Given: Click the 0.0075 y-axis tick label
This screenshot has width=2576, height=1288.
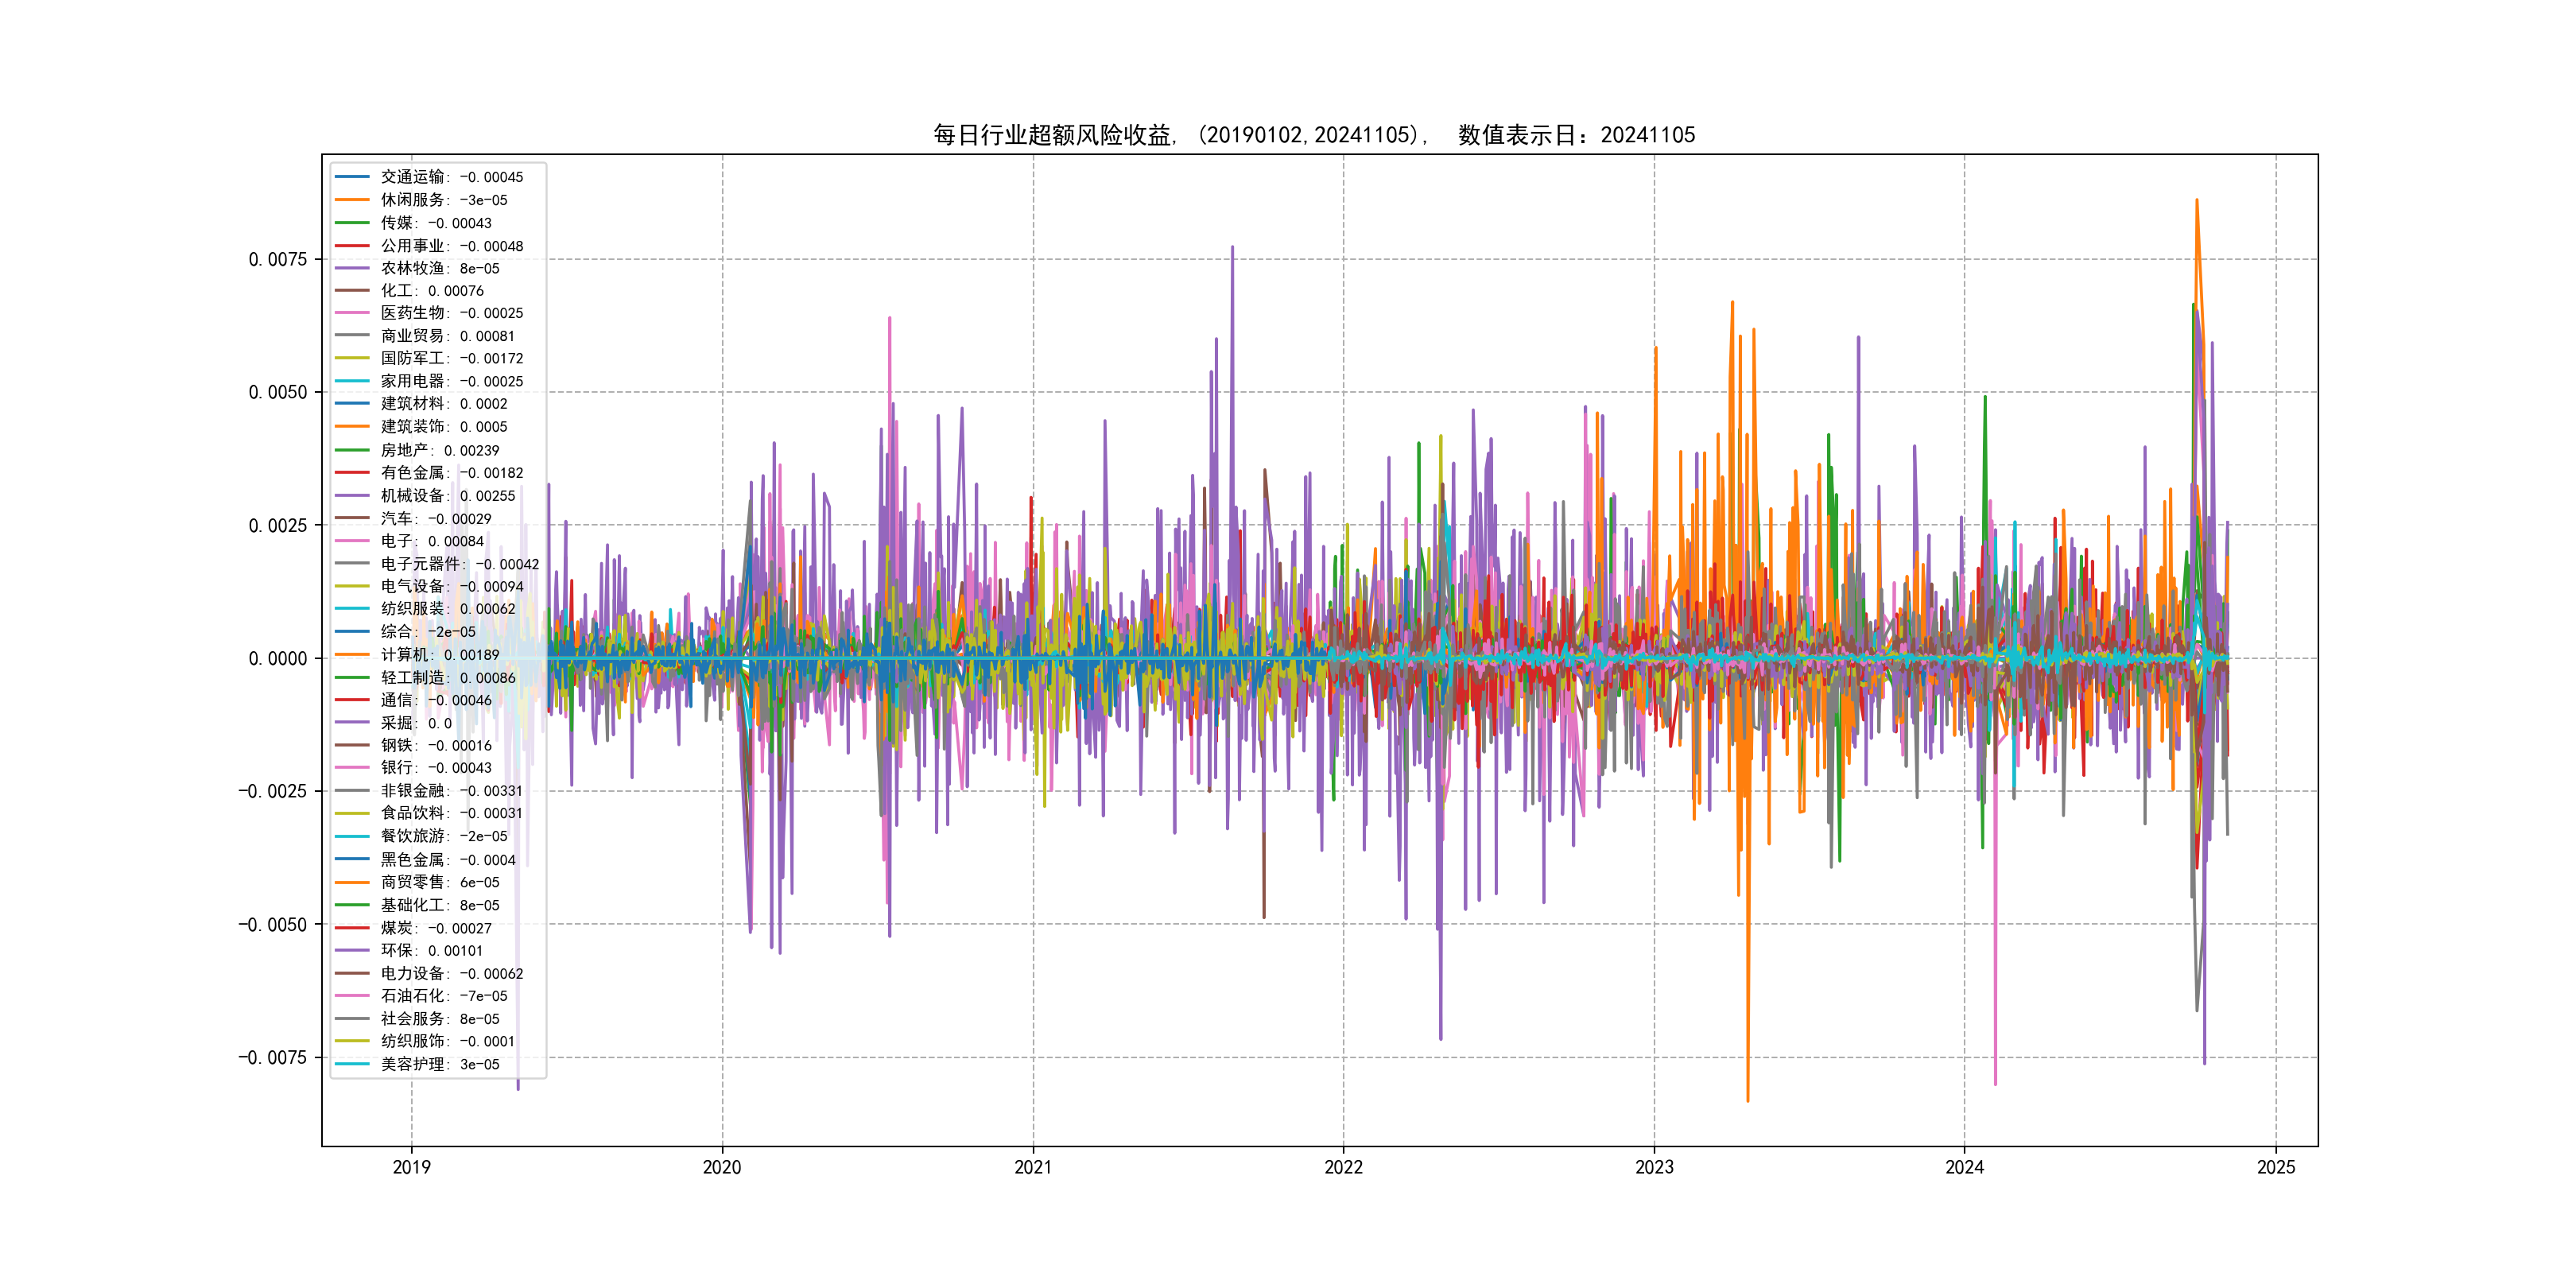Looking at the screenshot, I should tap(277, 260).
